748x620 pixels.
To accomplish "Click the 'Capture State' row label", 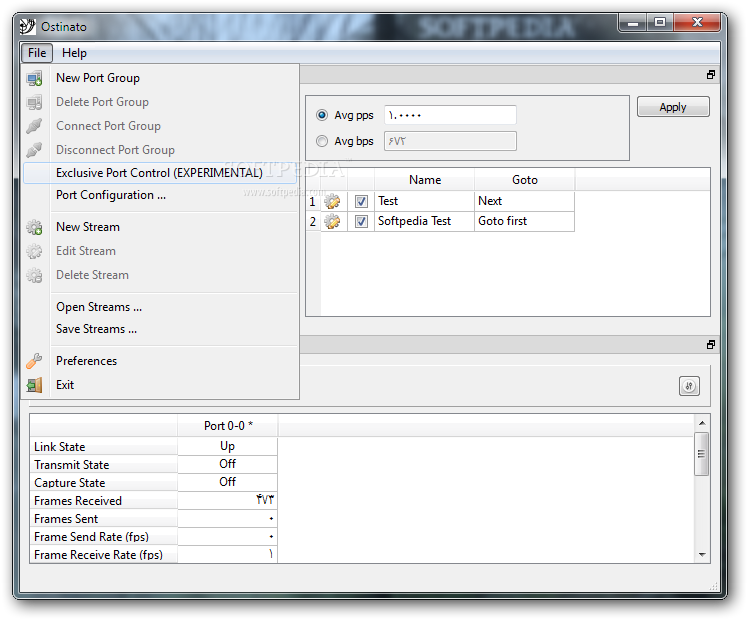I will click(104, 483).
